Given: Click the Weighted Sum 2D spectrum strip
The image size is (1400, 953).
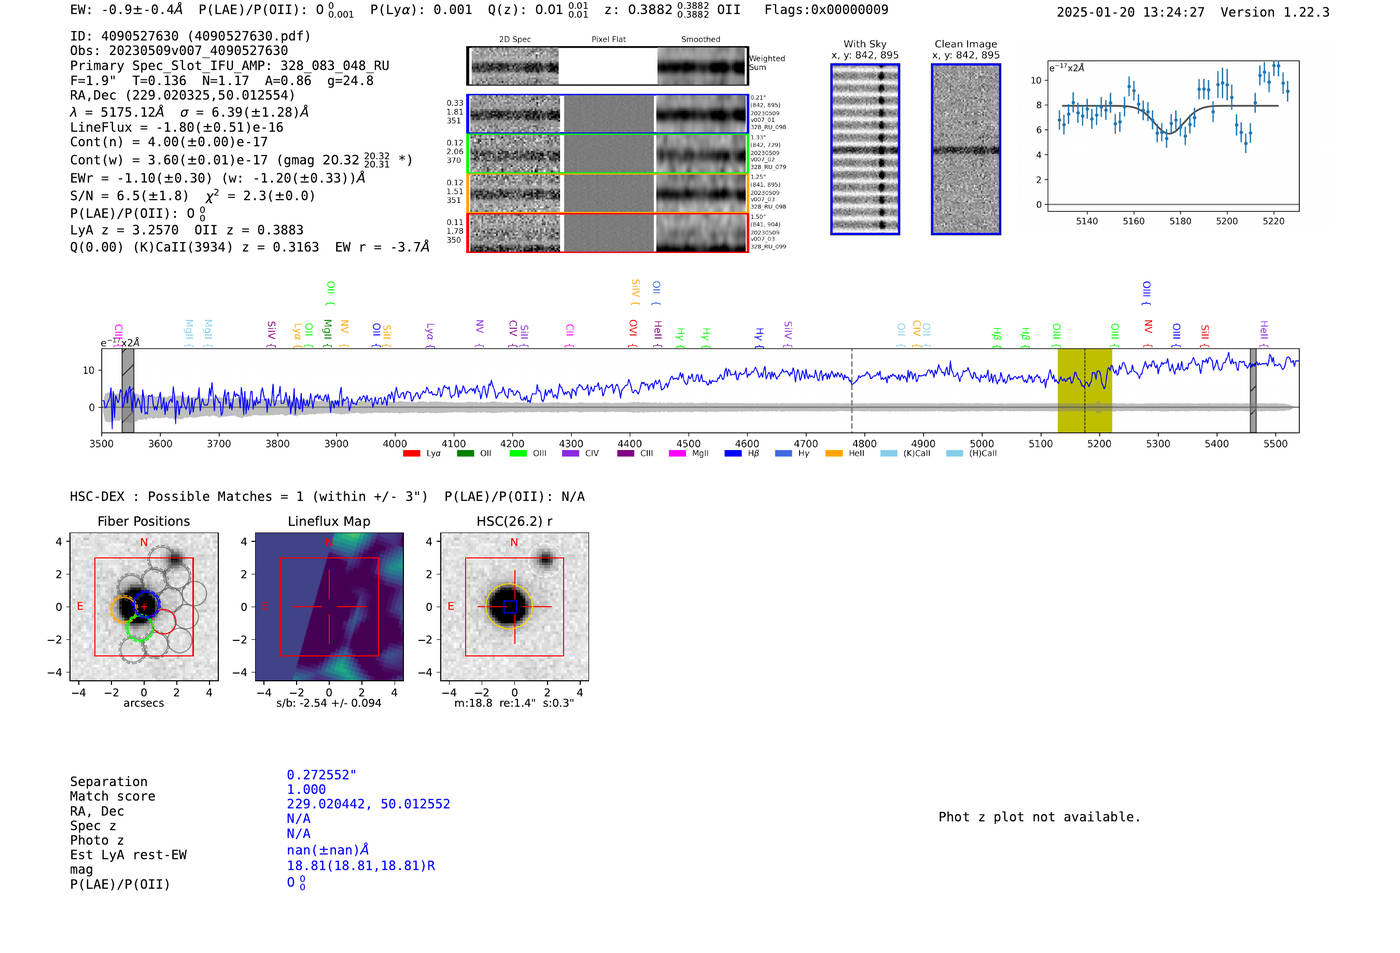Looking at the screenshot, I should point(607,66).
